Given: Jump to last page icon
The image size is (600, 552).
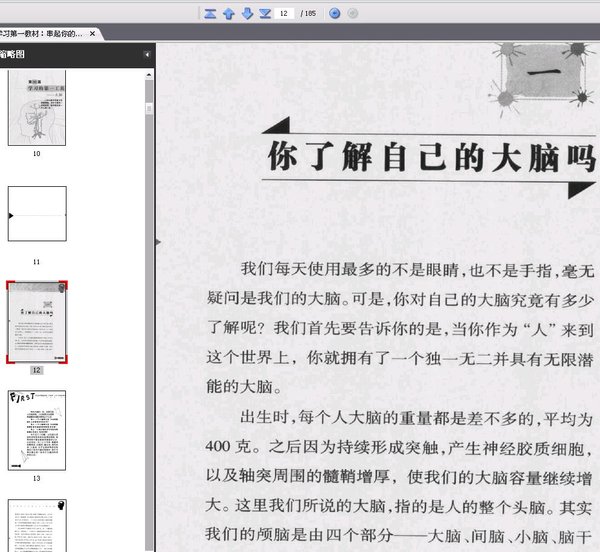Looking at the screenshot, I should 265,14.
